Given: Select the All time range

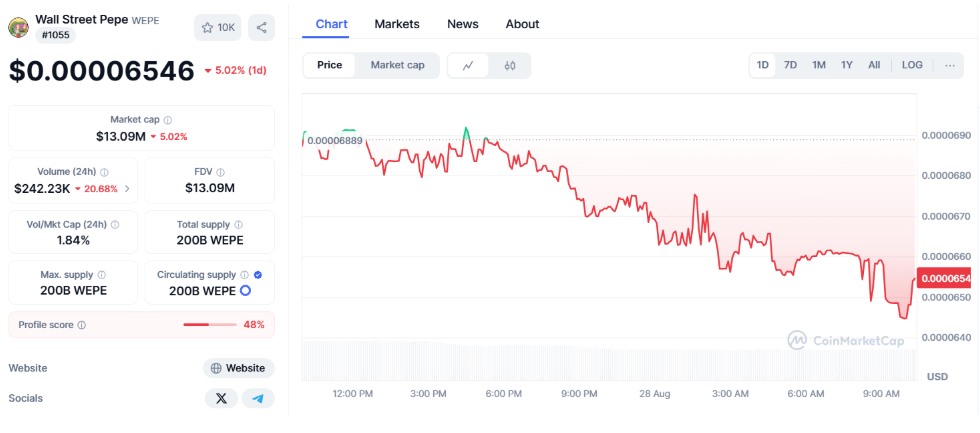Looking at the screenshot, I should tap(874, 65).
